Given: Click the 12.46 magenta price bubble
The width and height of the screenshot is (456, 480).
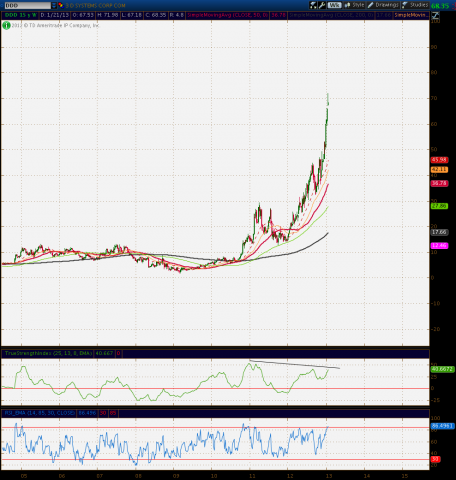Looking at the screenshot, I should point(439,246).
